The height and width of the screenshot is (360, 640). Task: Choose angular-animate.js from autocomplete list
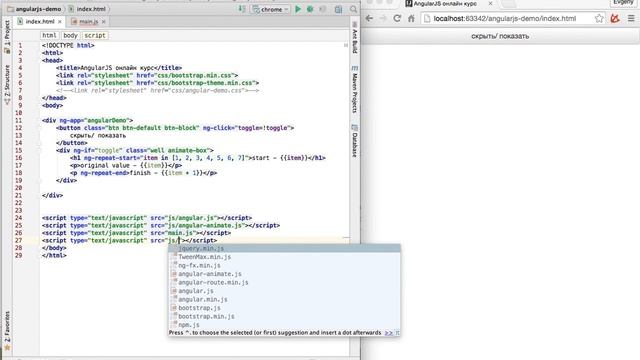(x=284, y=274)
